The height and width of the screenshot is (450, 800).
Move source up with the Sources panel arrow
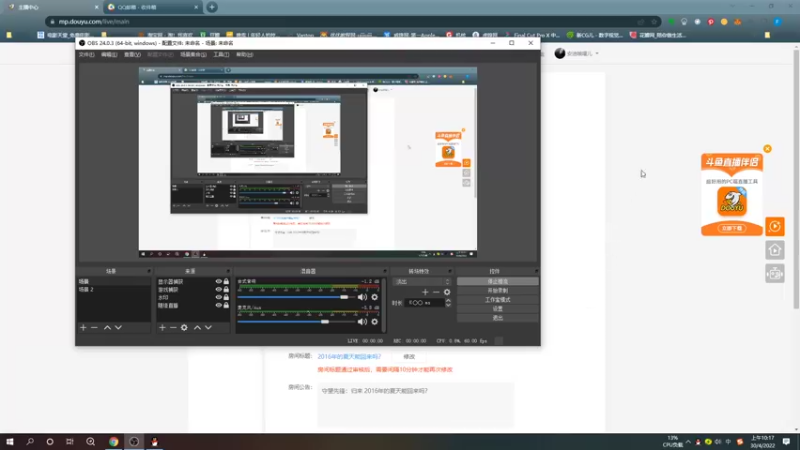click(x=197, y=328)
